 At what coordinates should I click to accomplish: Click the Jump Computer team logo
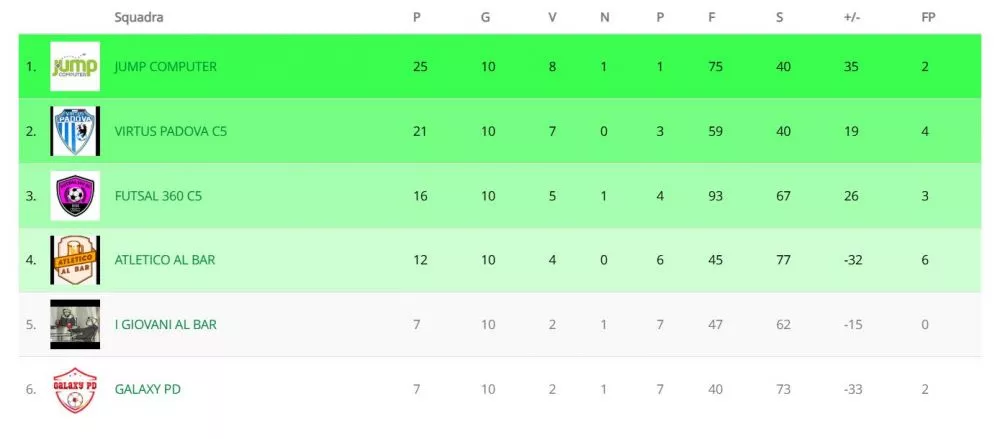75,66
